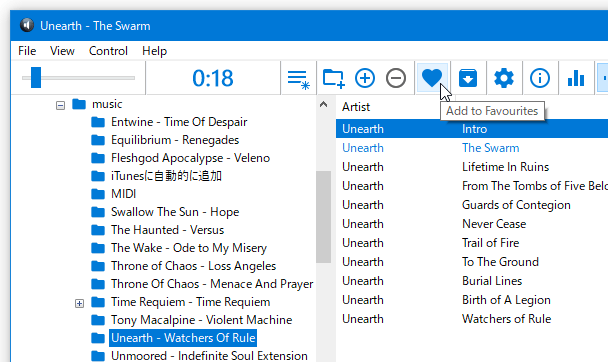Select folder Swallow The Sun - Hope
Screen dimensions: 608x362
pyautogui.click(x=175, y=212)
